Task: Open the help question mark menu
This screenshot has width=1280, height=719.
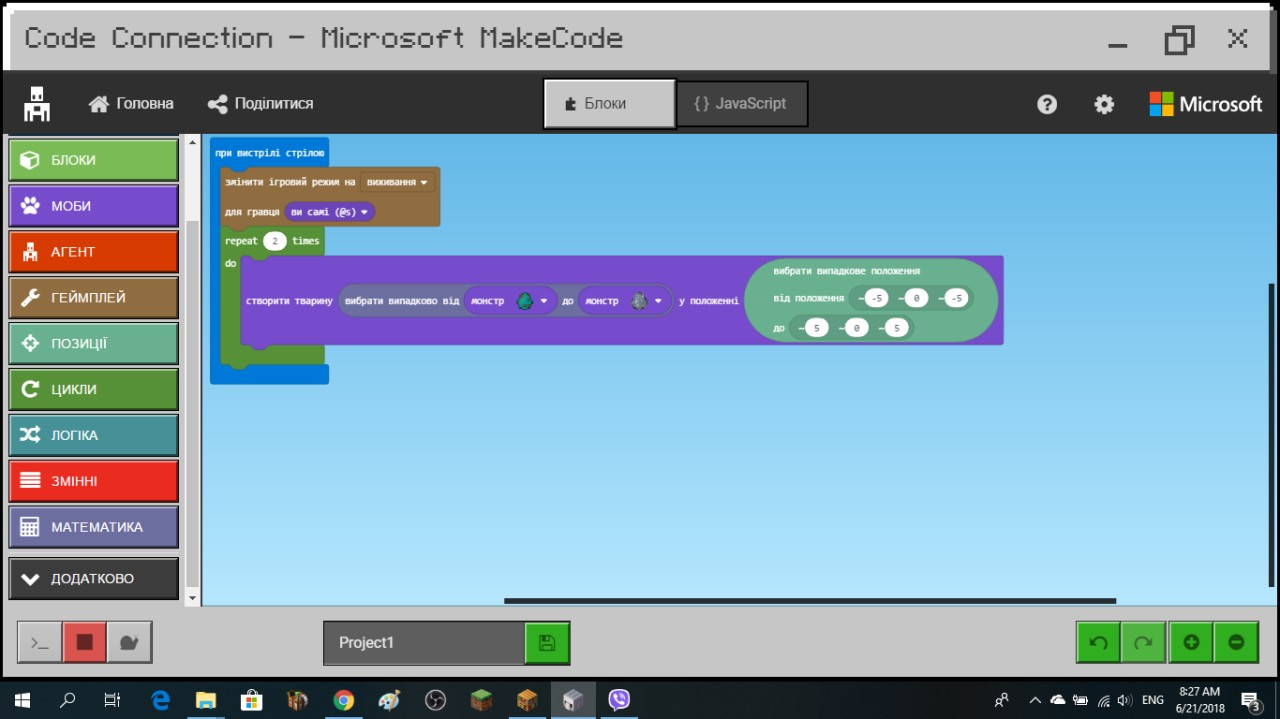Action: pyautogui.click(x=1047, y=104)
